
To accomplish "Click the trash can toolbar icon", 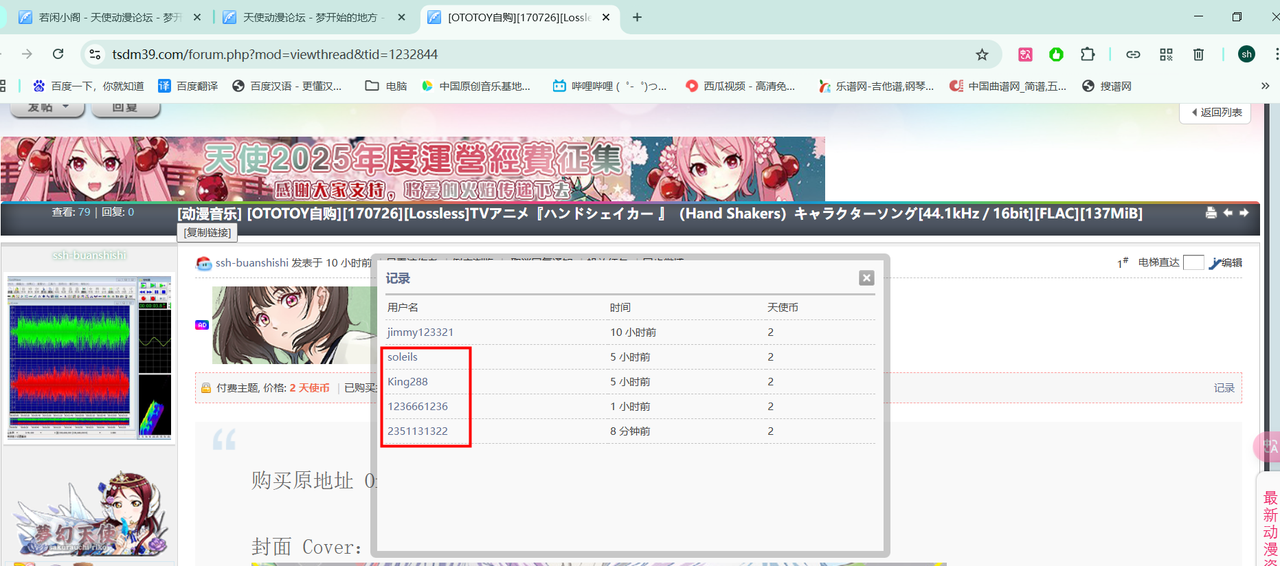I will [1199, 54].
